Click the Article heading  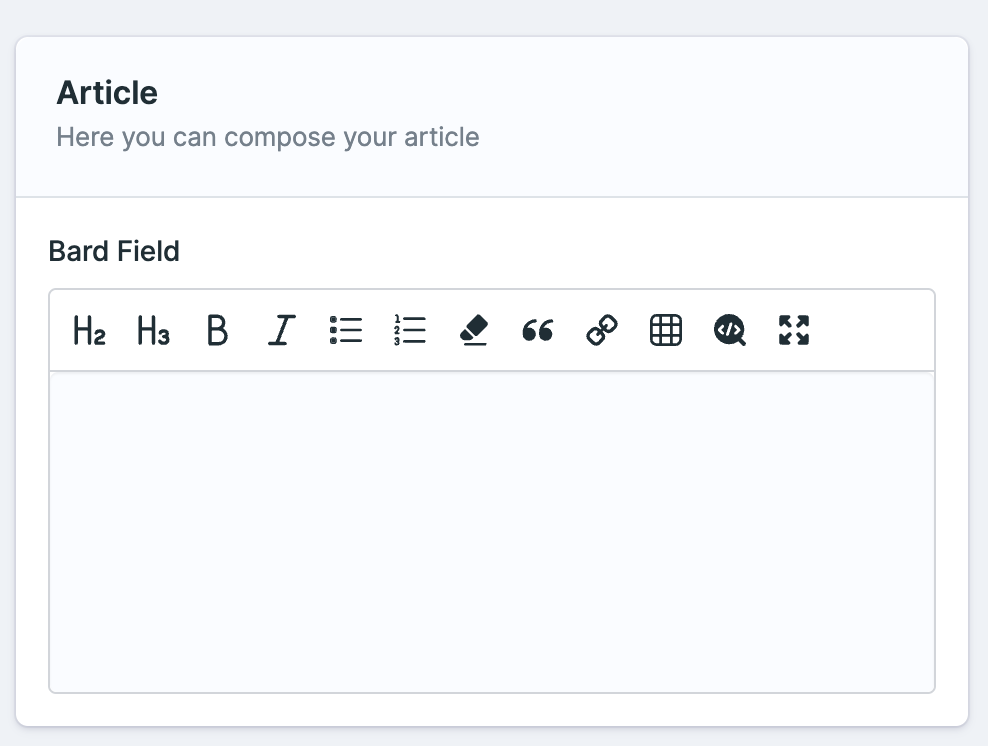[107, 92]
